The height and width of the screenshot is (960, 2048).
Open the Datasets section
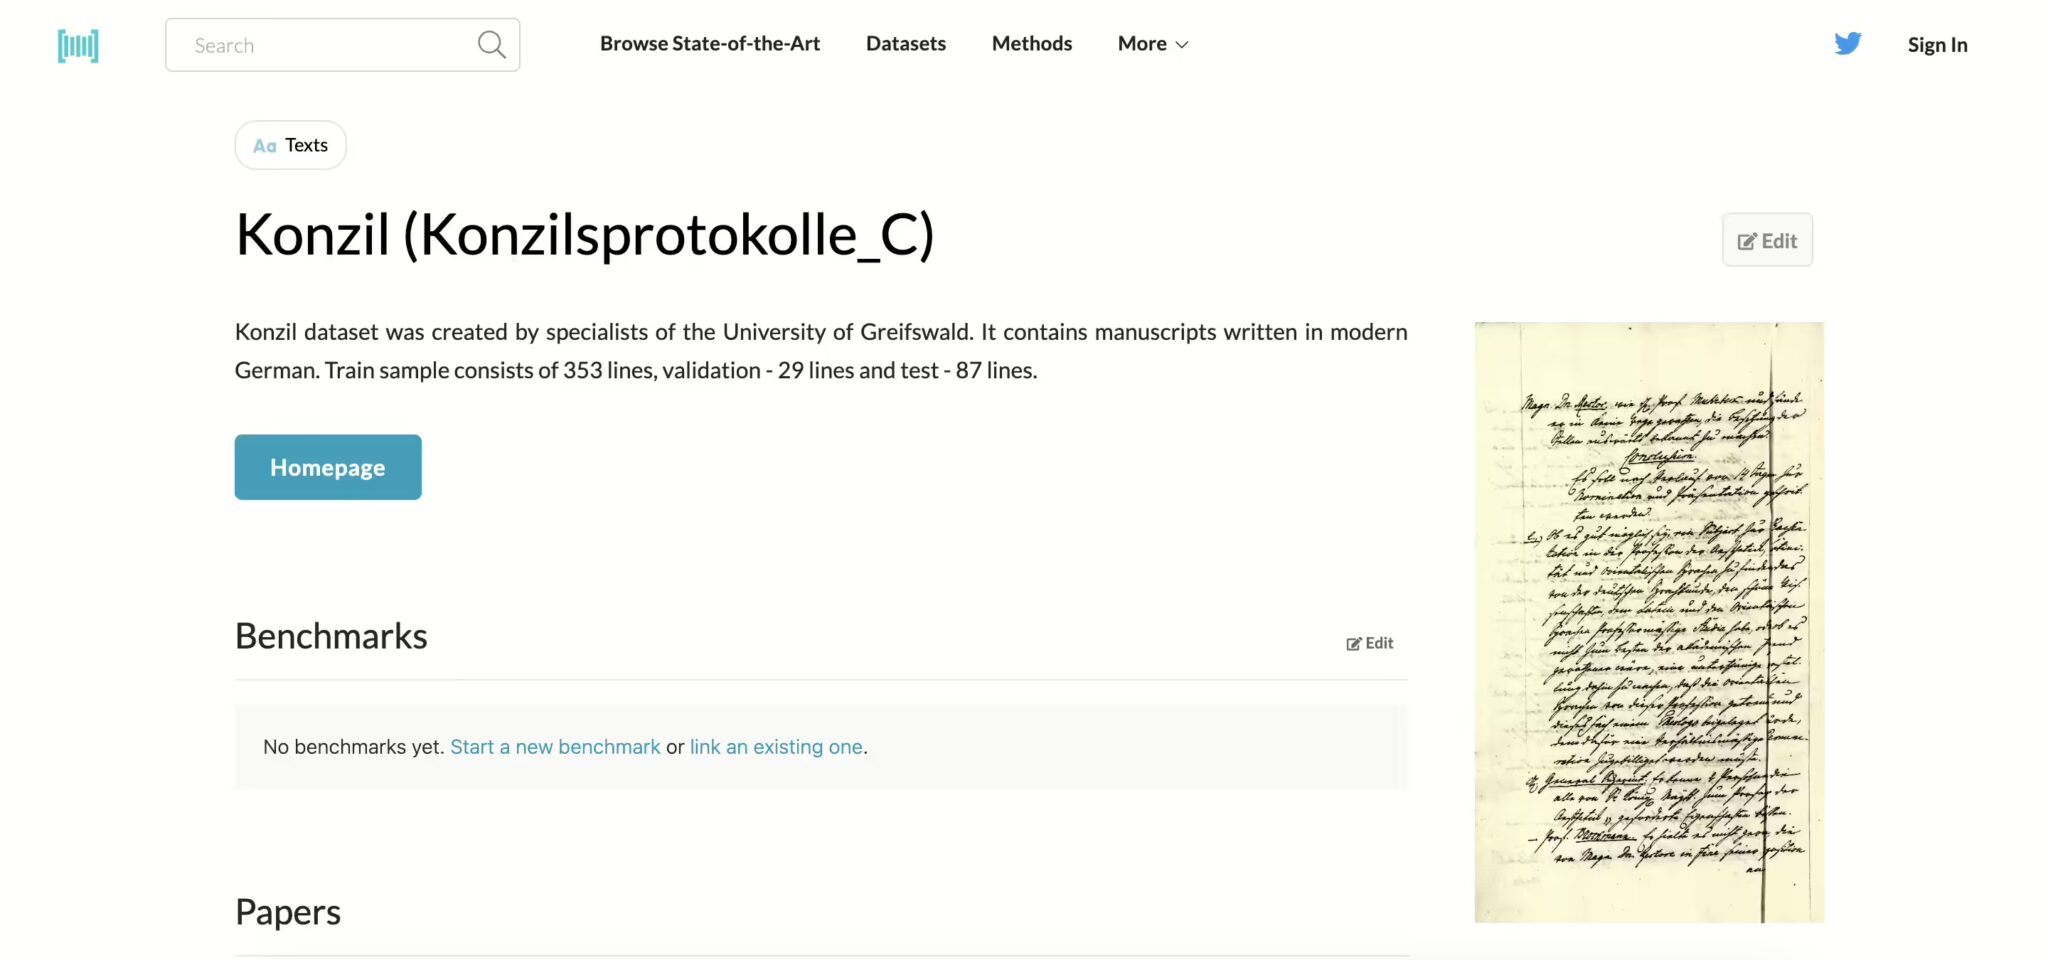pyautogui.click(x=905, y=43)
